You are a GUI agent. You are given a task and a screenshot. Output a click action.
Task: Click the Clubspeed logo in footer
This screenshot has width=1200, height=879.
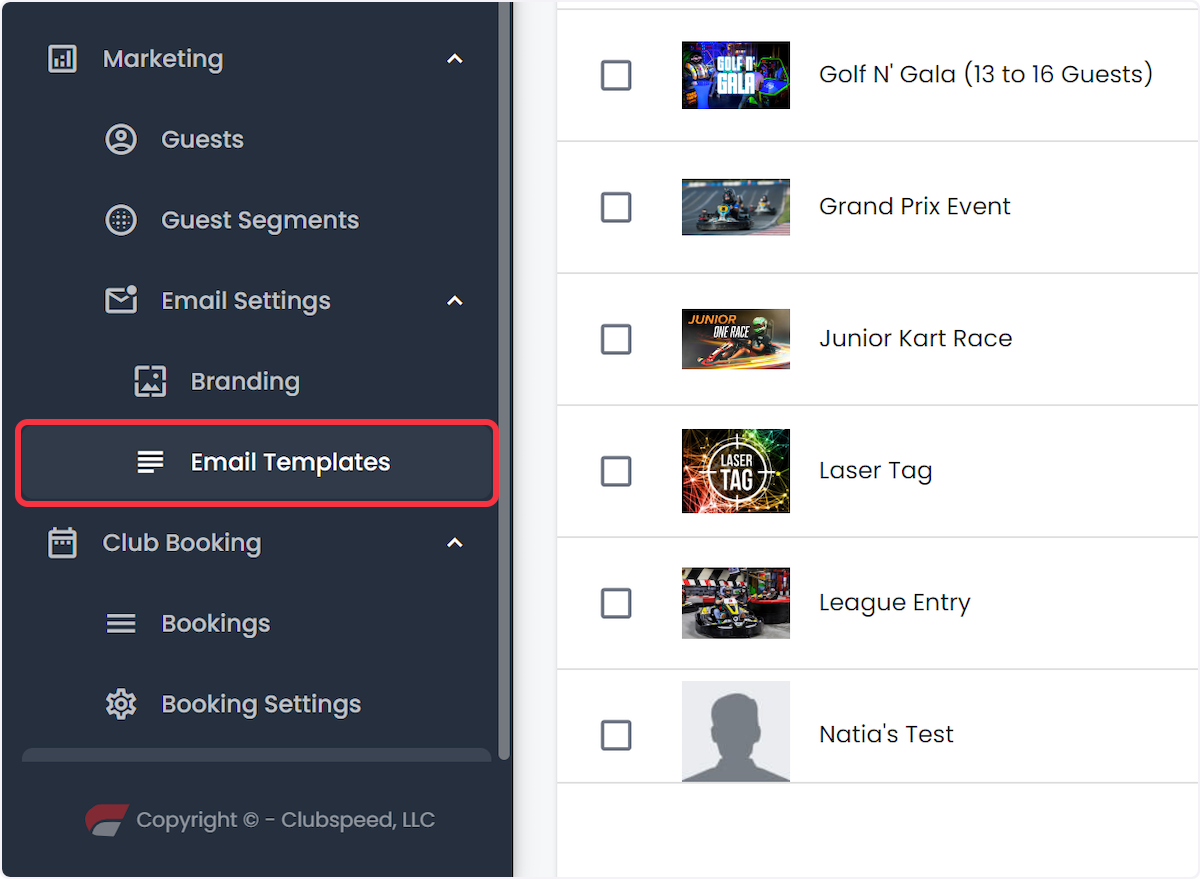click(107, 820)
